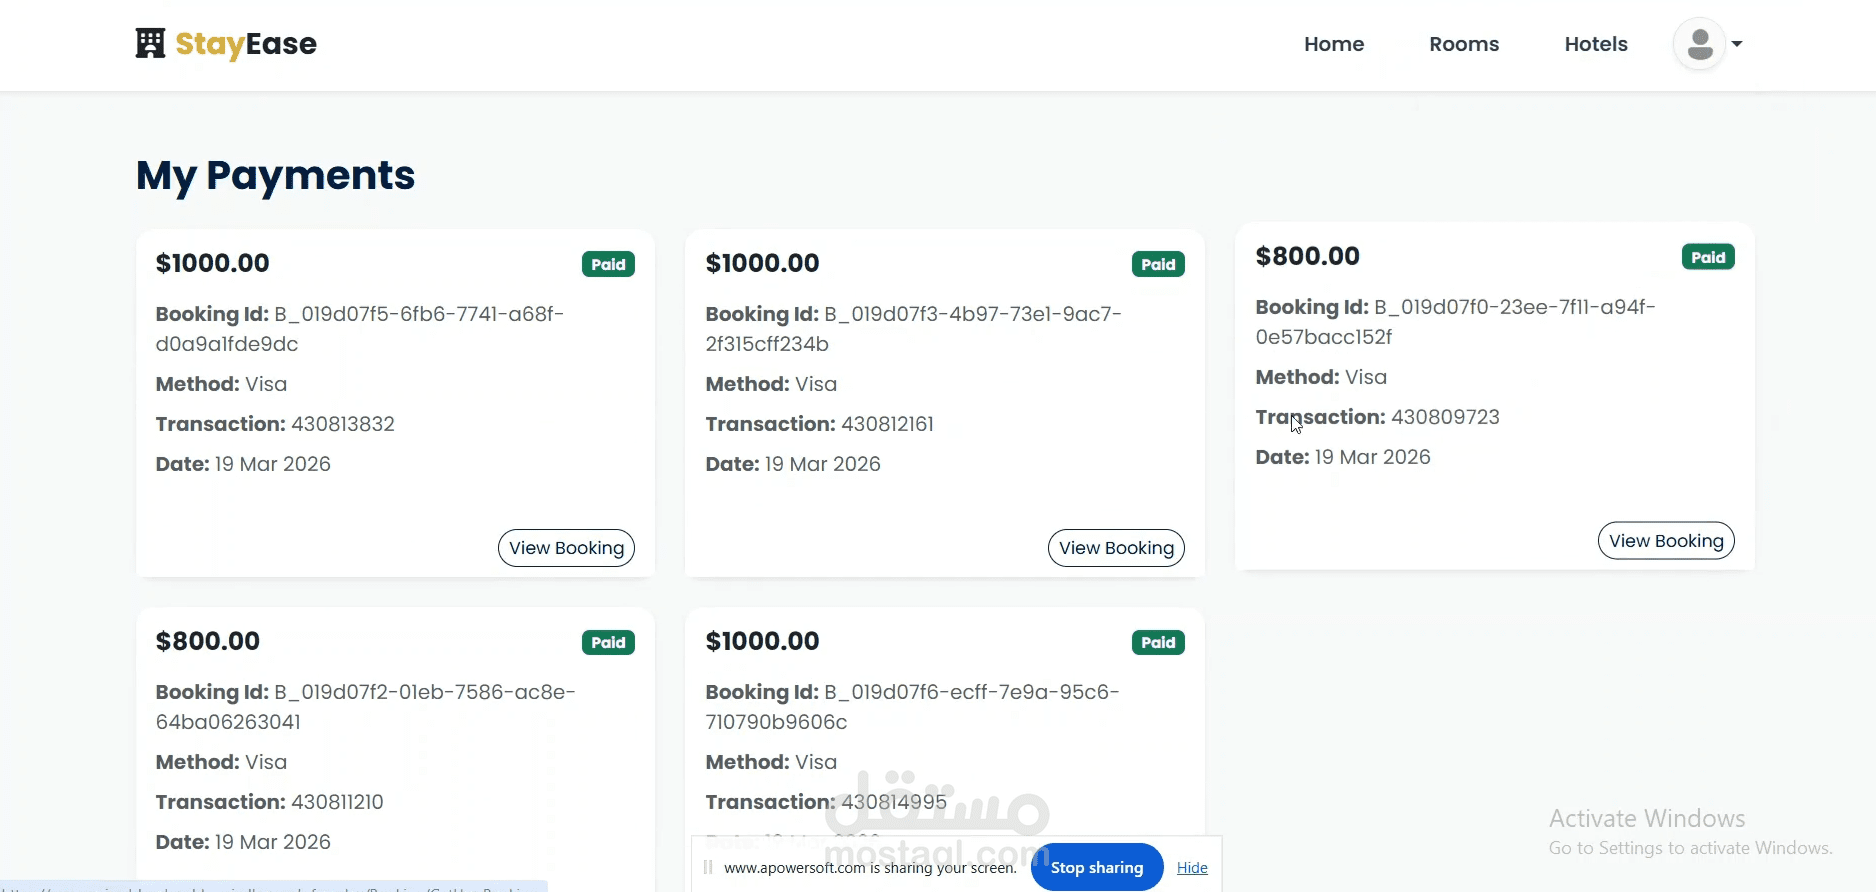View Booking for transaction 430809723
The height and width of the screenshot is (892, 1876).
[x=1666, y=541]
